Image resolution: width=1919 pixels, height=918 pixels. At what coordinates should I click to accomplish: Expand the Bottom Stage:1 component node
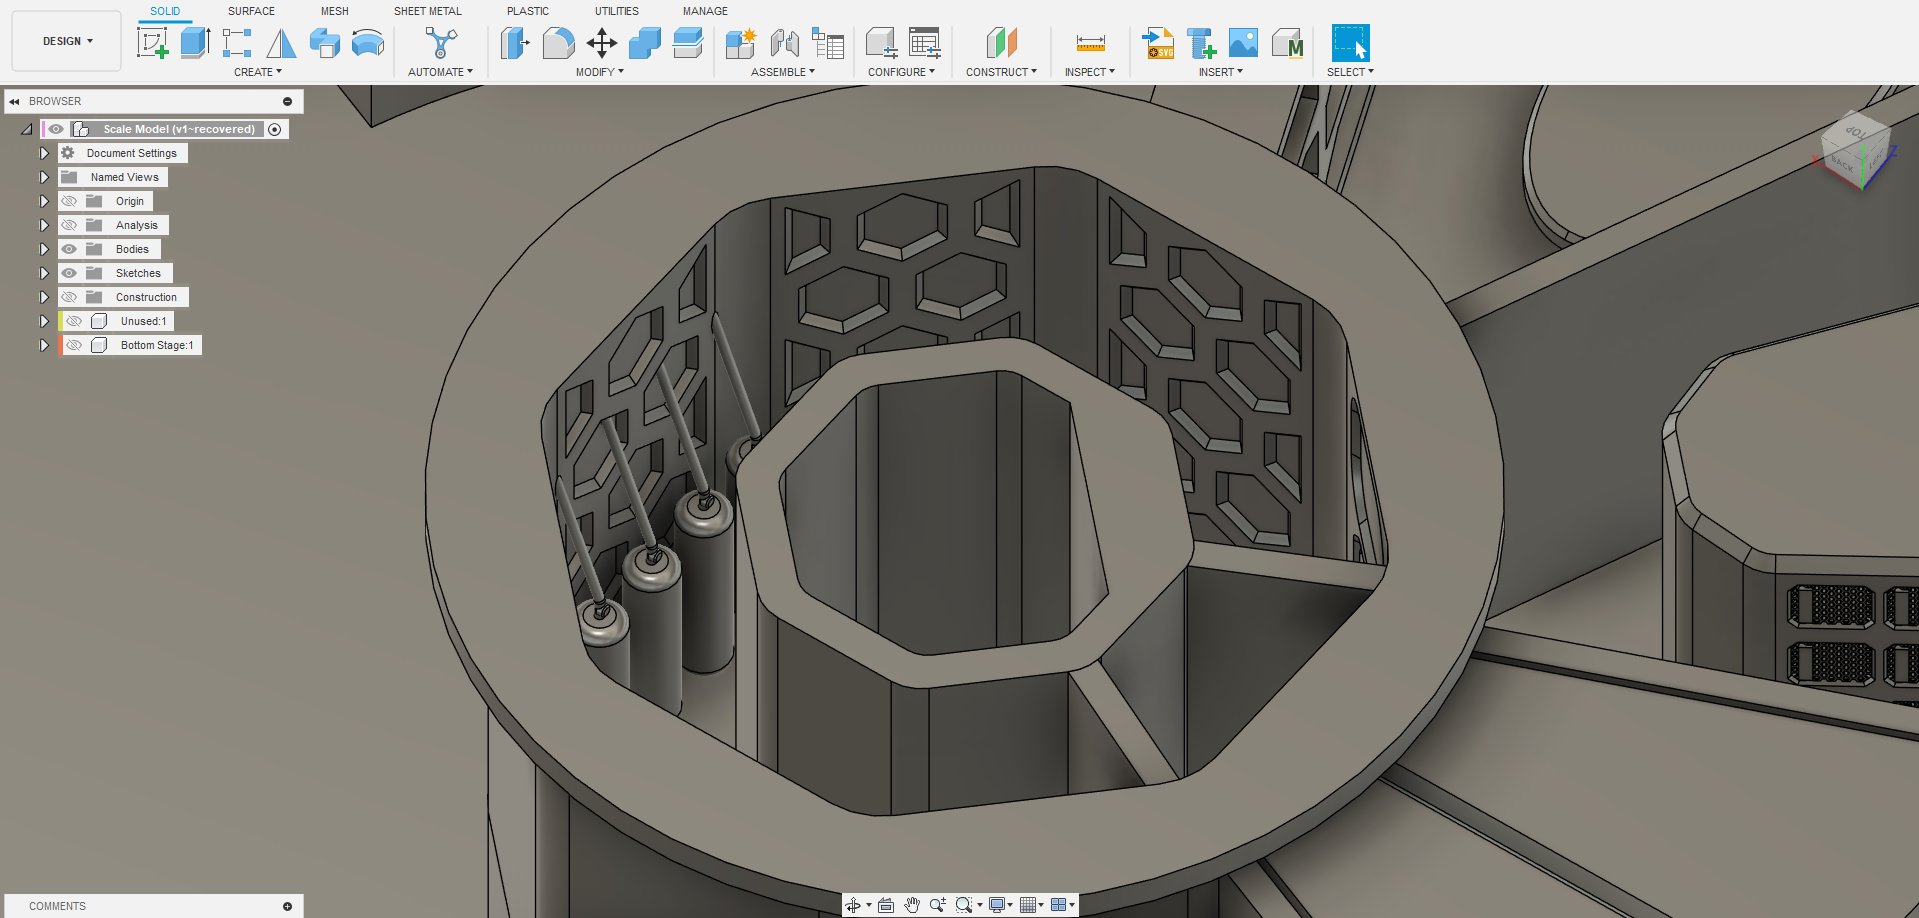point(44,345)
